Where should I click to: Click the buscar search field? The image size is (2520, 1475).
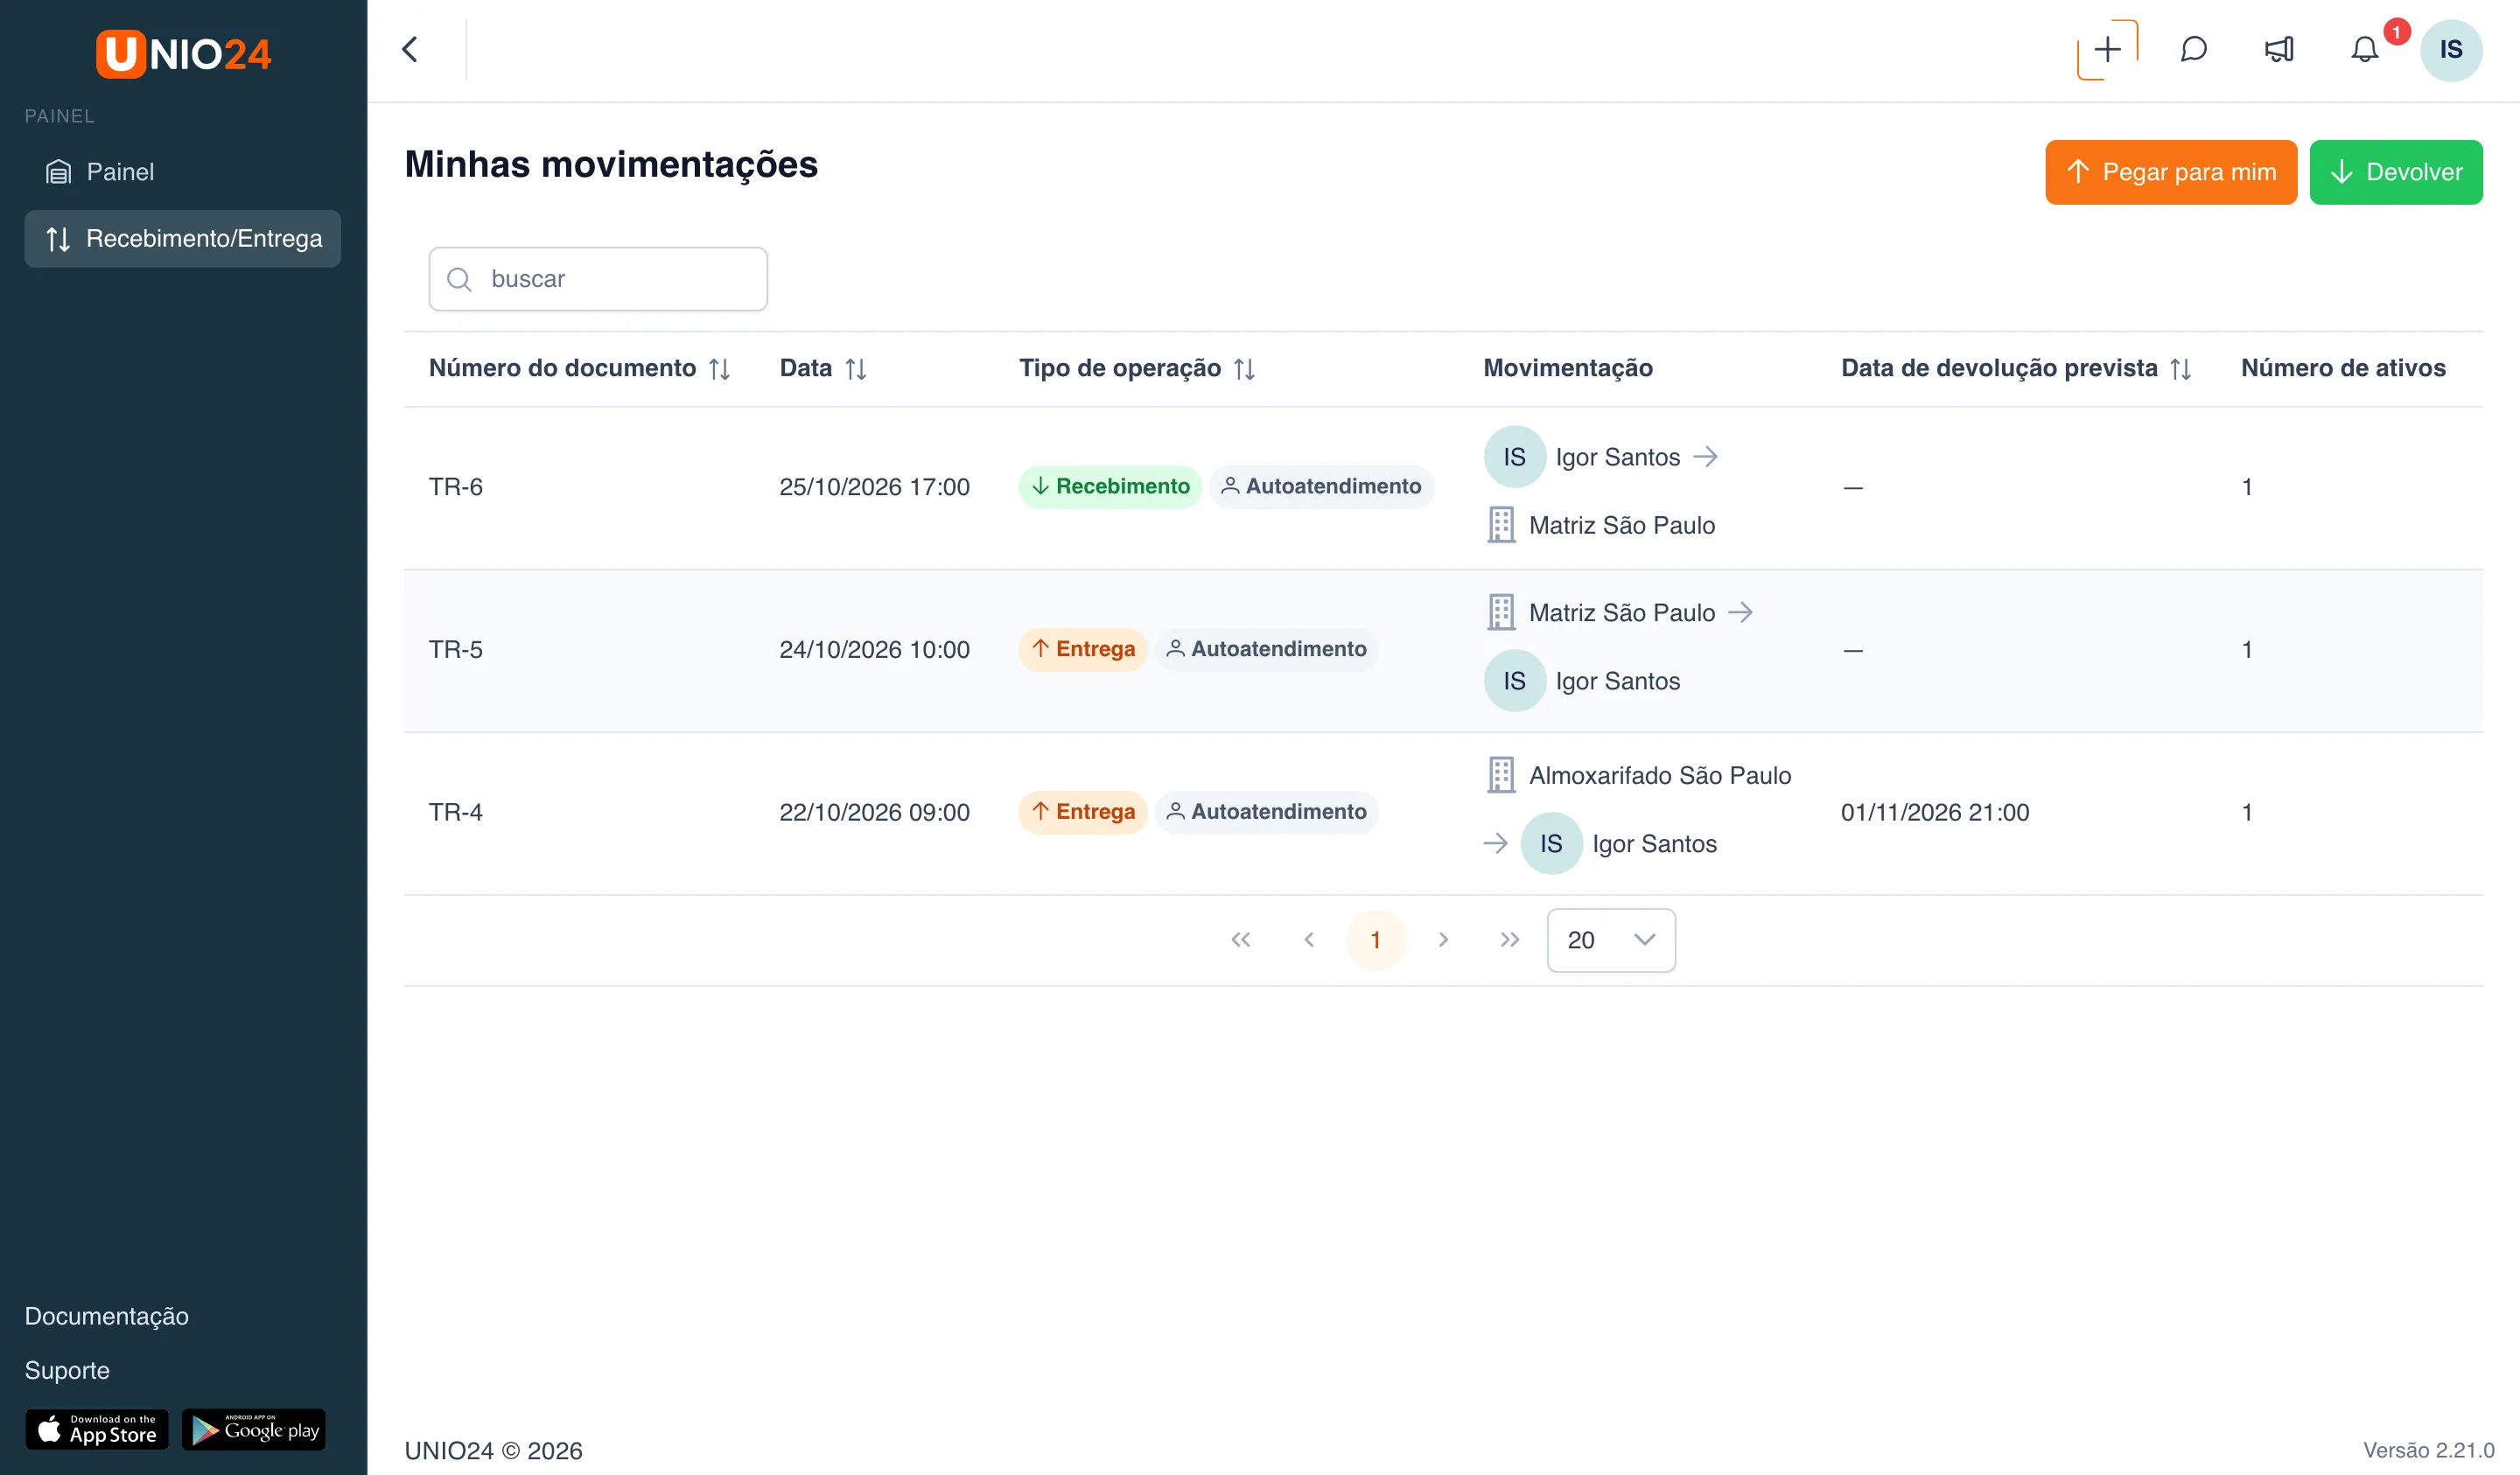pyautogui.click(x=598, y=279)
